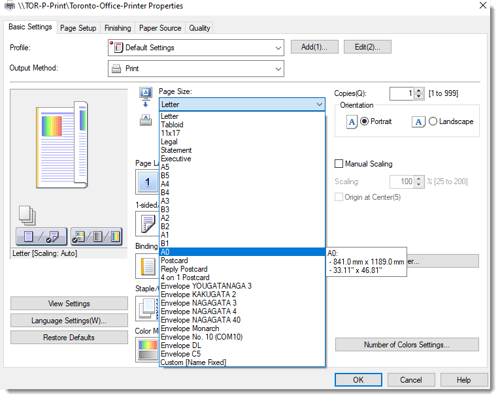Screen dimensions: 500x399
Task: Click the 1 on 1 page layout icon
Action: [x=147, y=182]
